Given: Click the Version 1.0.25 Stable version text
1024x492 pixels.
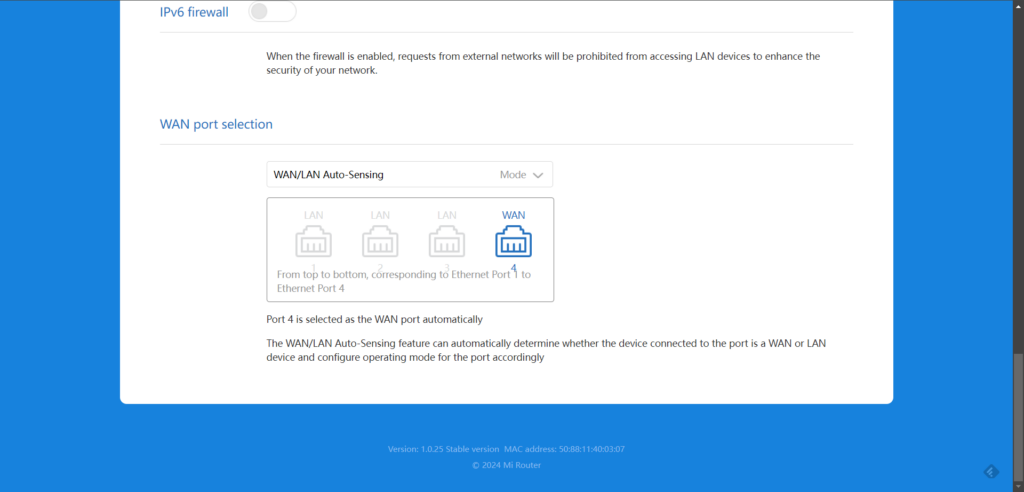Looking at the screenshot, I should [443, 450].
